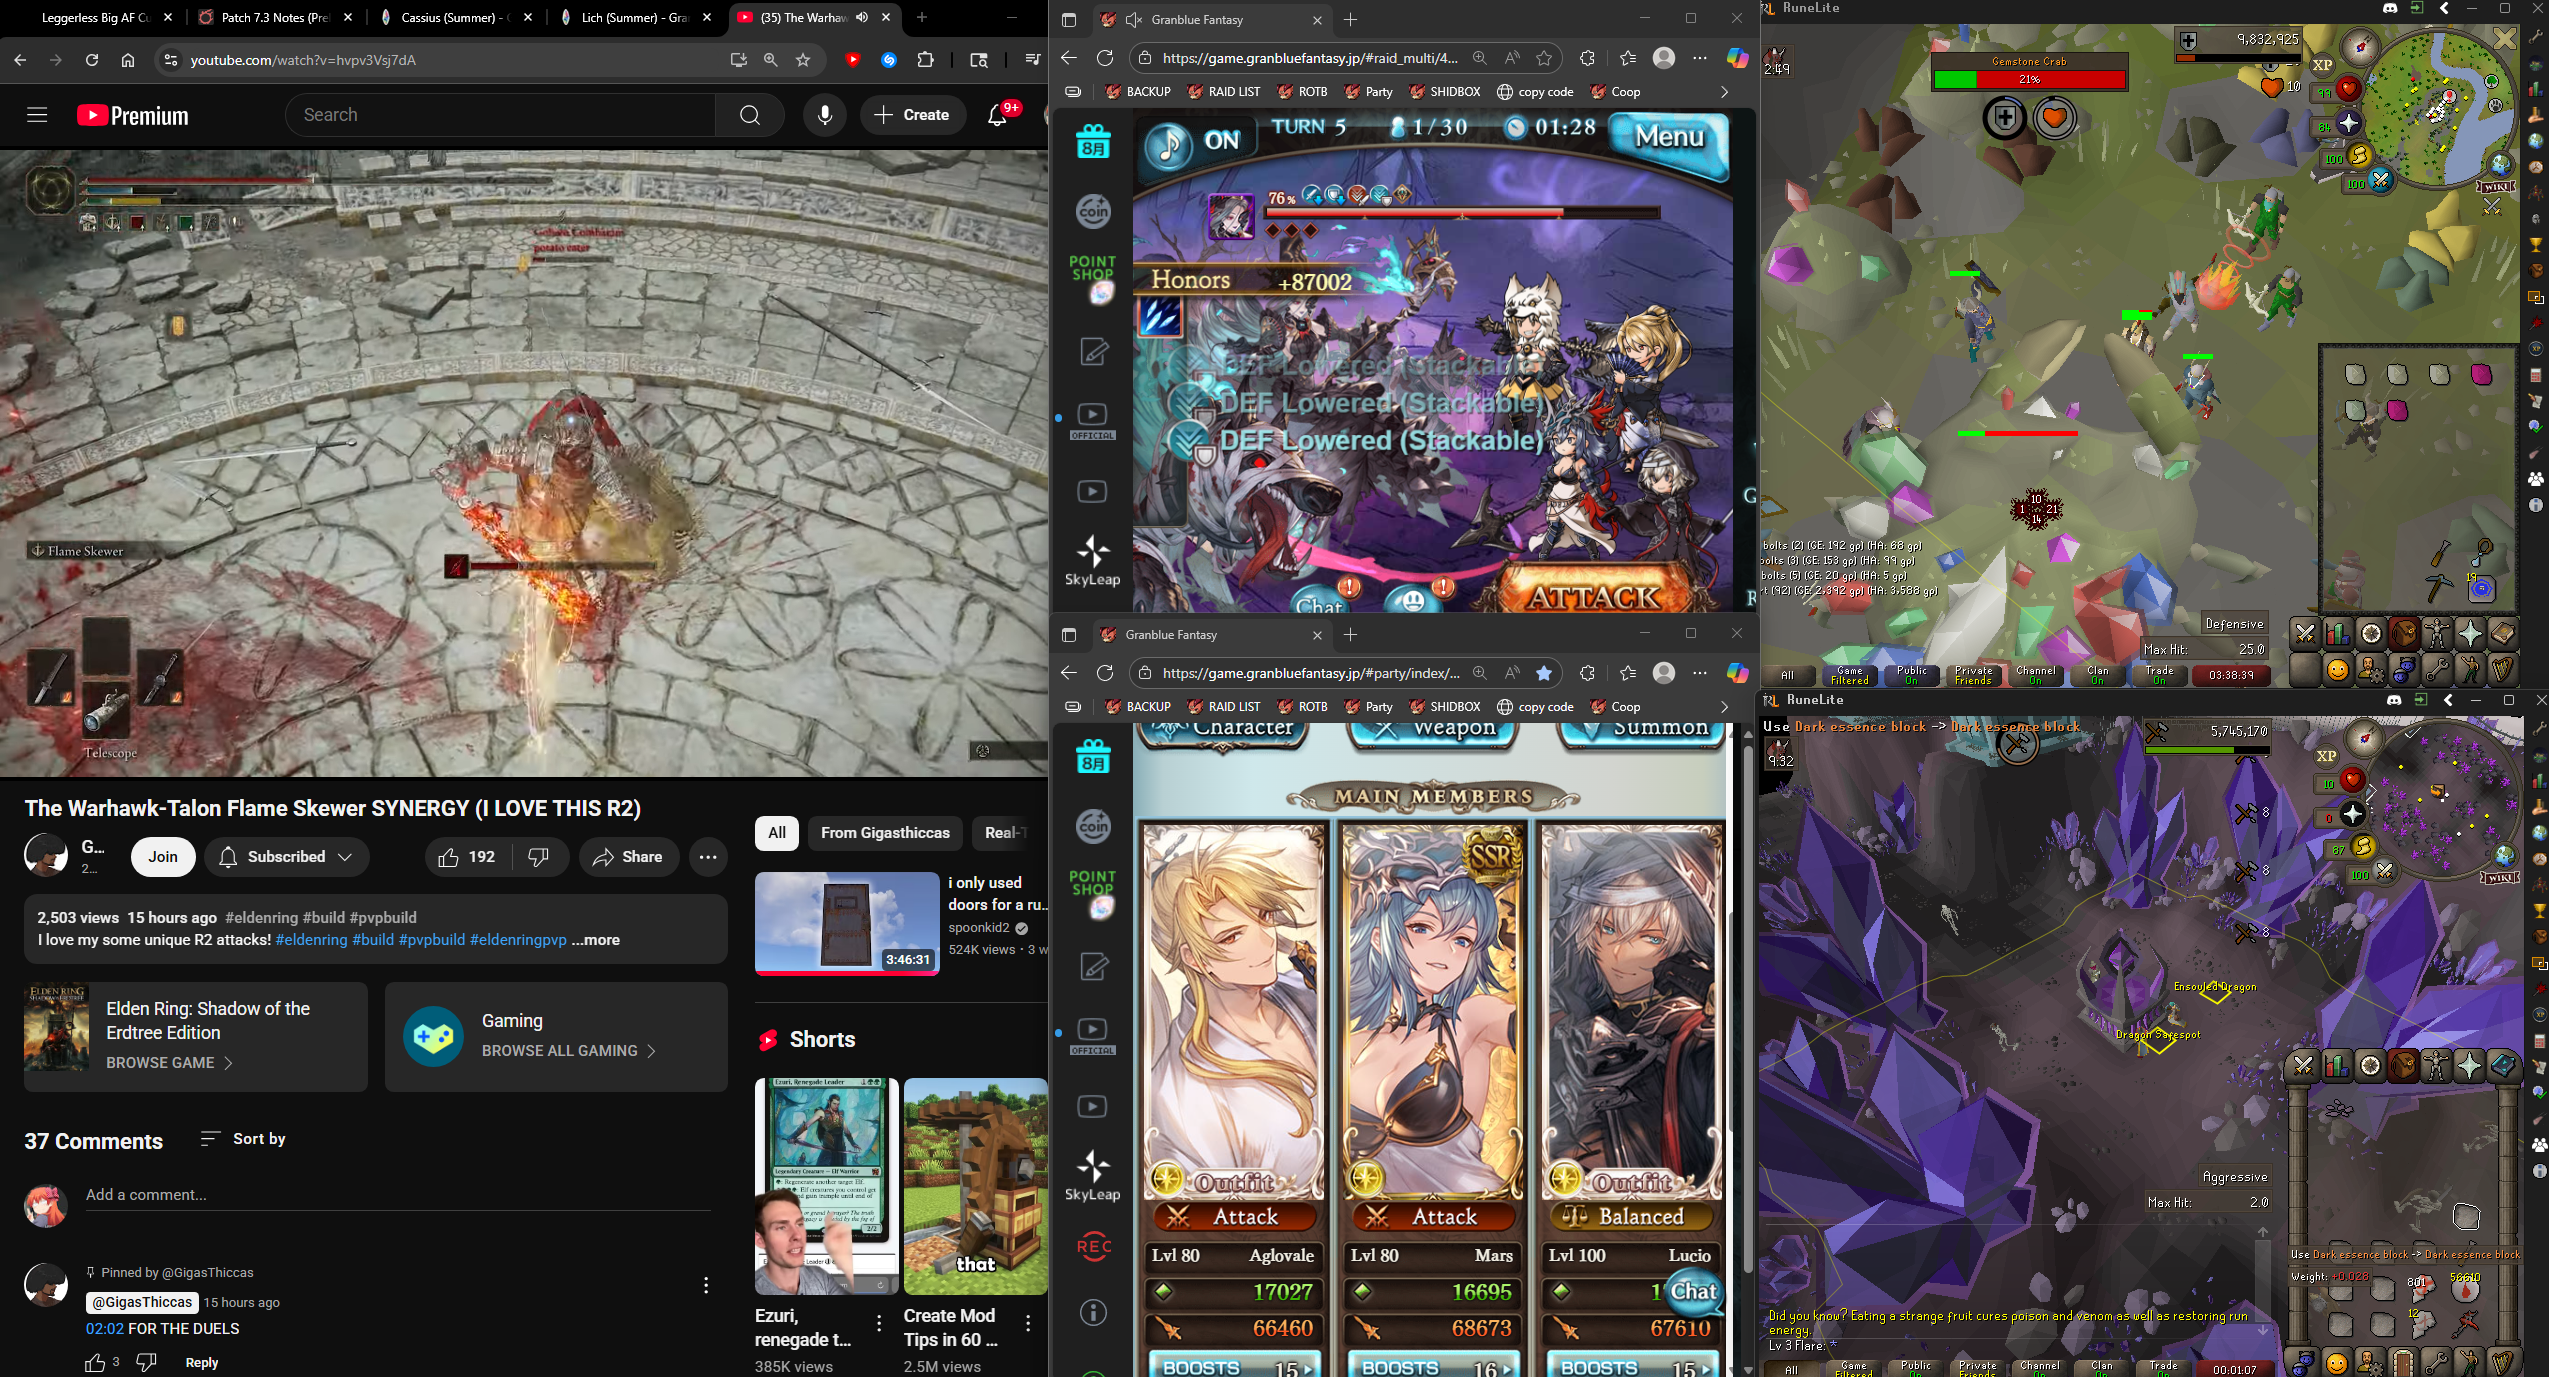
Task: Click the YouTube Search input field
Action: (500, 115)
